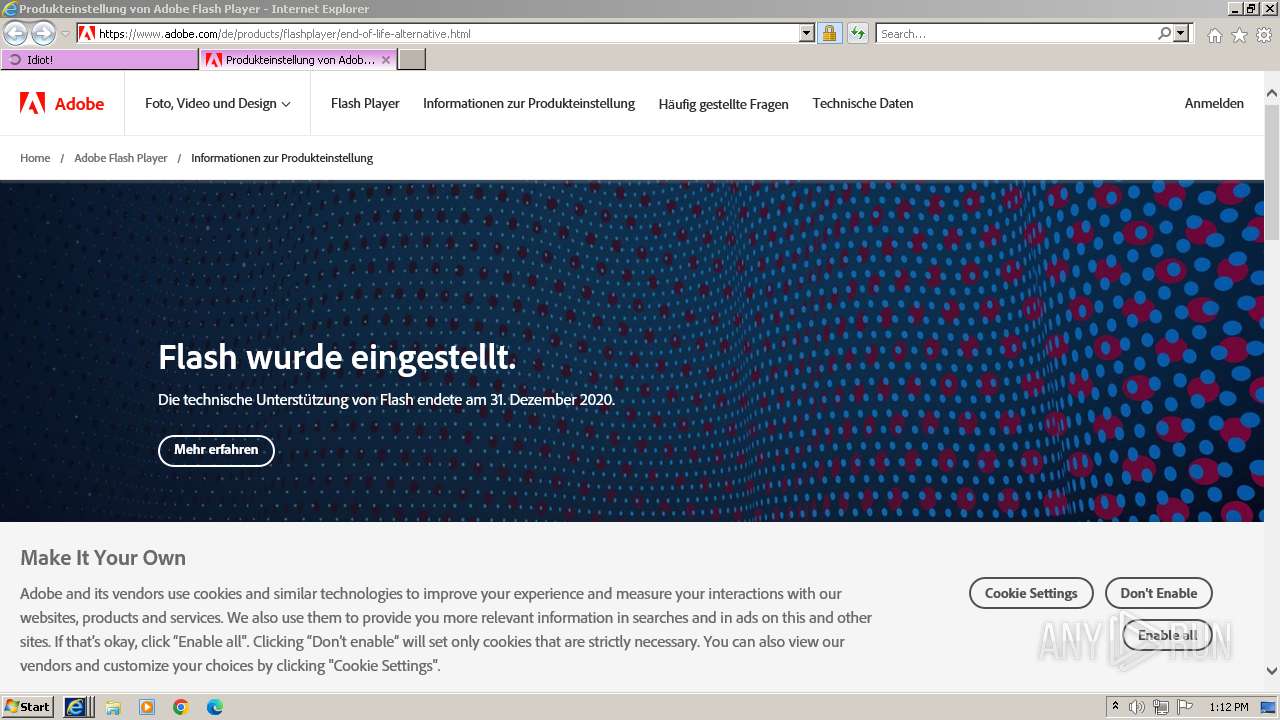Open the search provider dropdown arrow
Viewport: 1280px width, 720px height.
1182,33
